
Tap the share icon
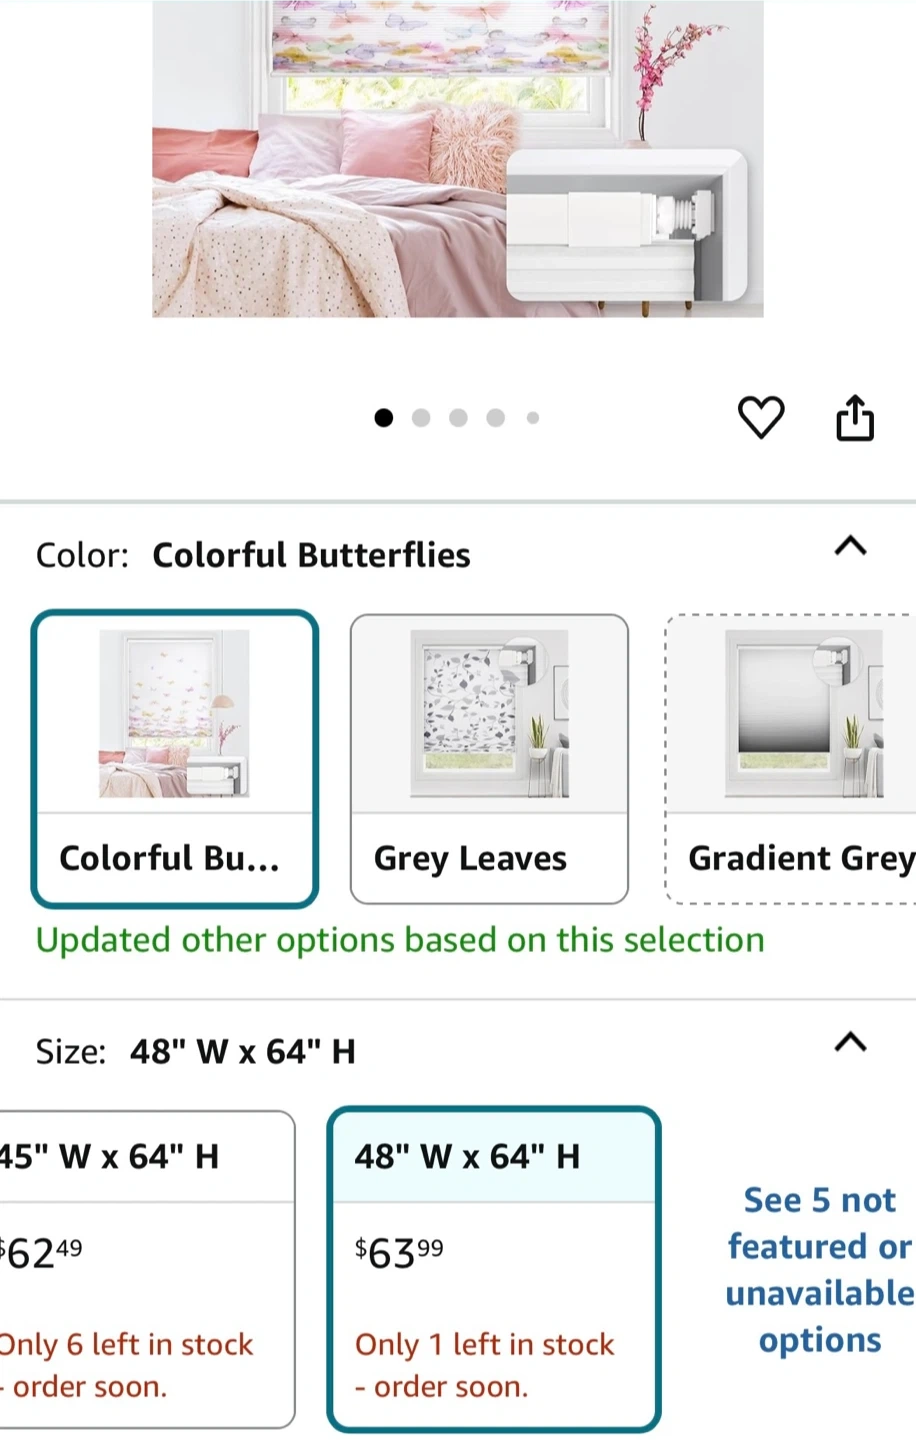[855, 417]
